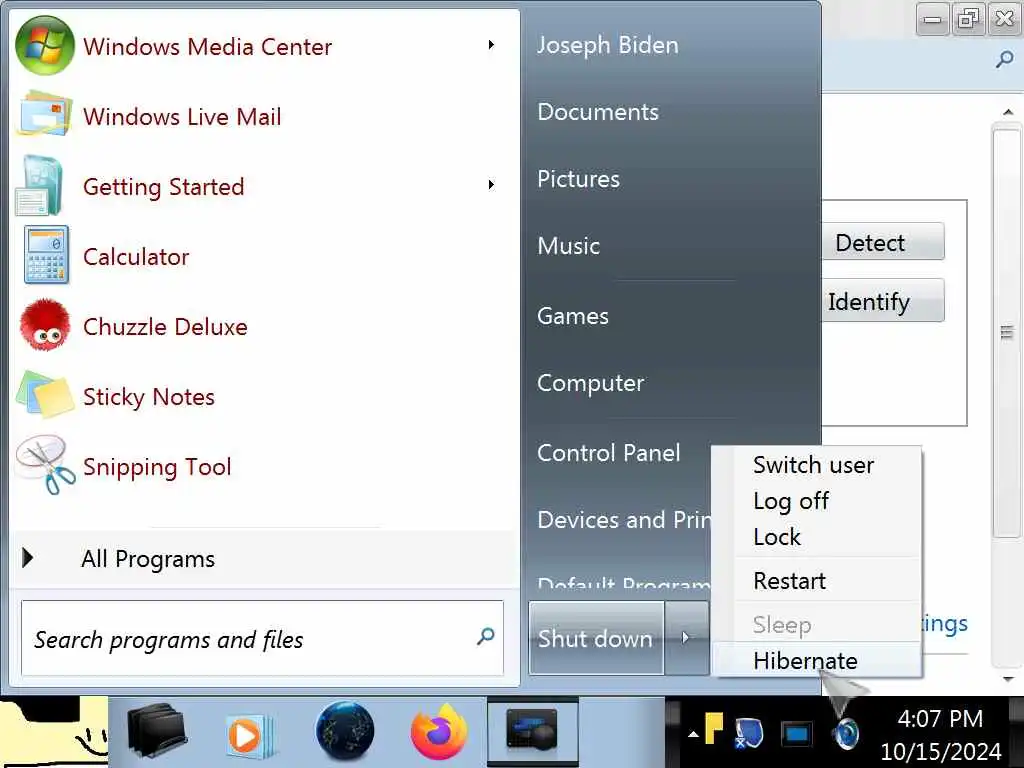Click the monitor display tray icon
The width and height of the screenshot is (1024, 768).
pyautogui.click(x=797, y=734)
